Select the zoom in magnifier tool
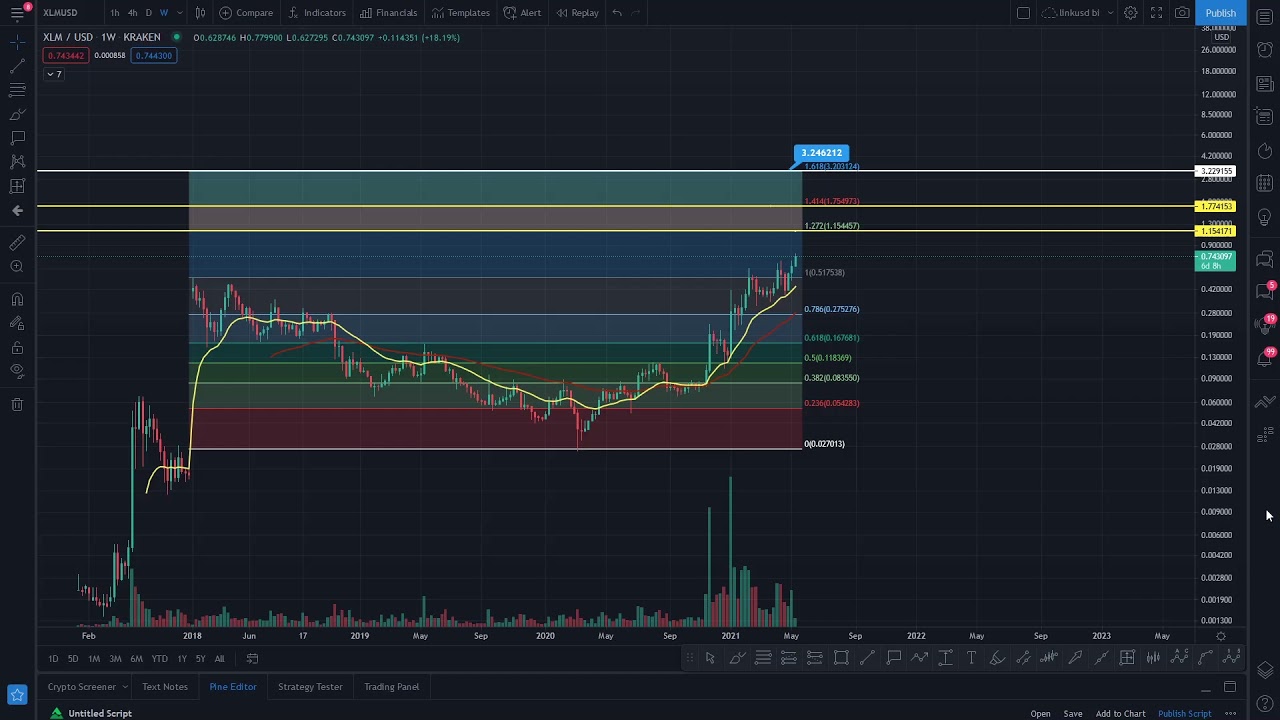The height and width of the screenshot is (720, 1280). [17, 266]
